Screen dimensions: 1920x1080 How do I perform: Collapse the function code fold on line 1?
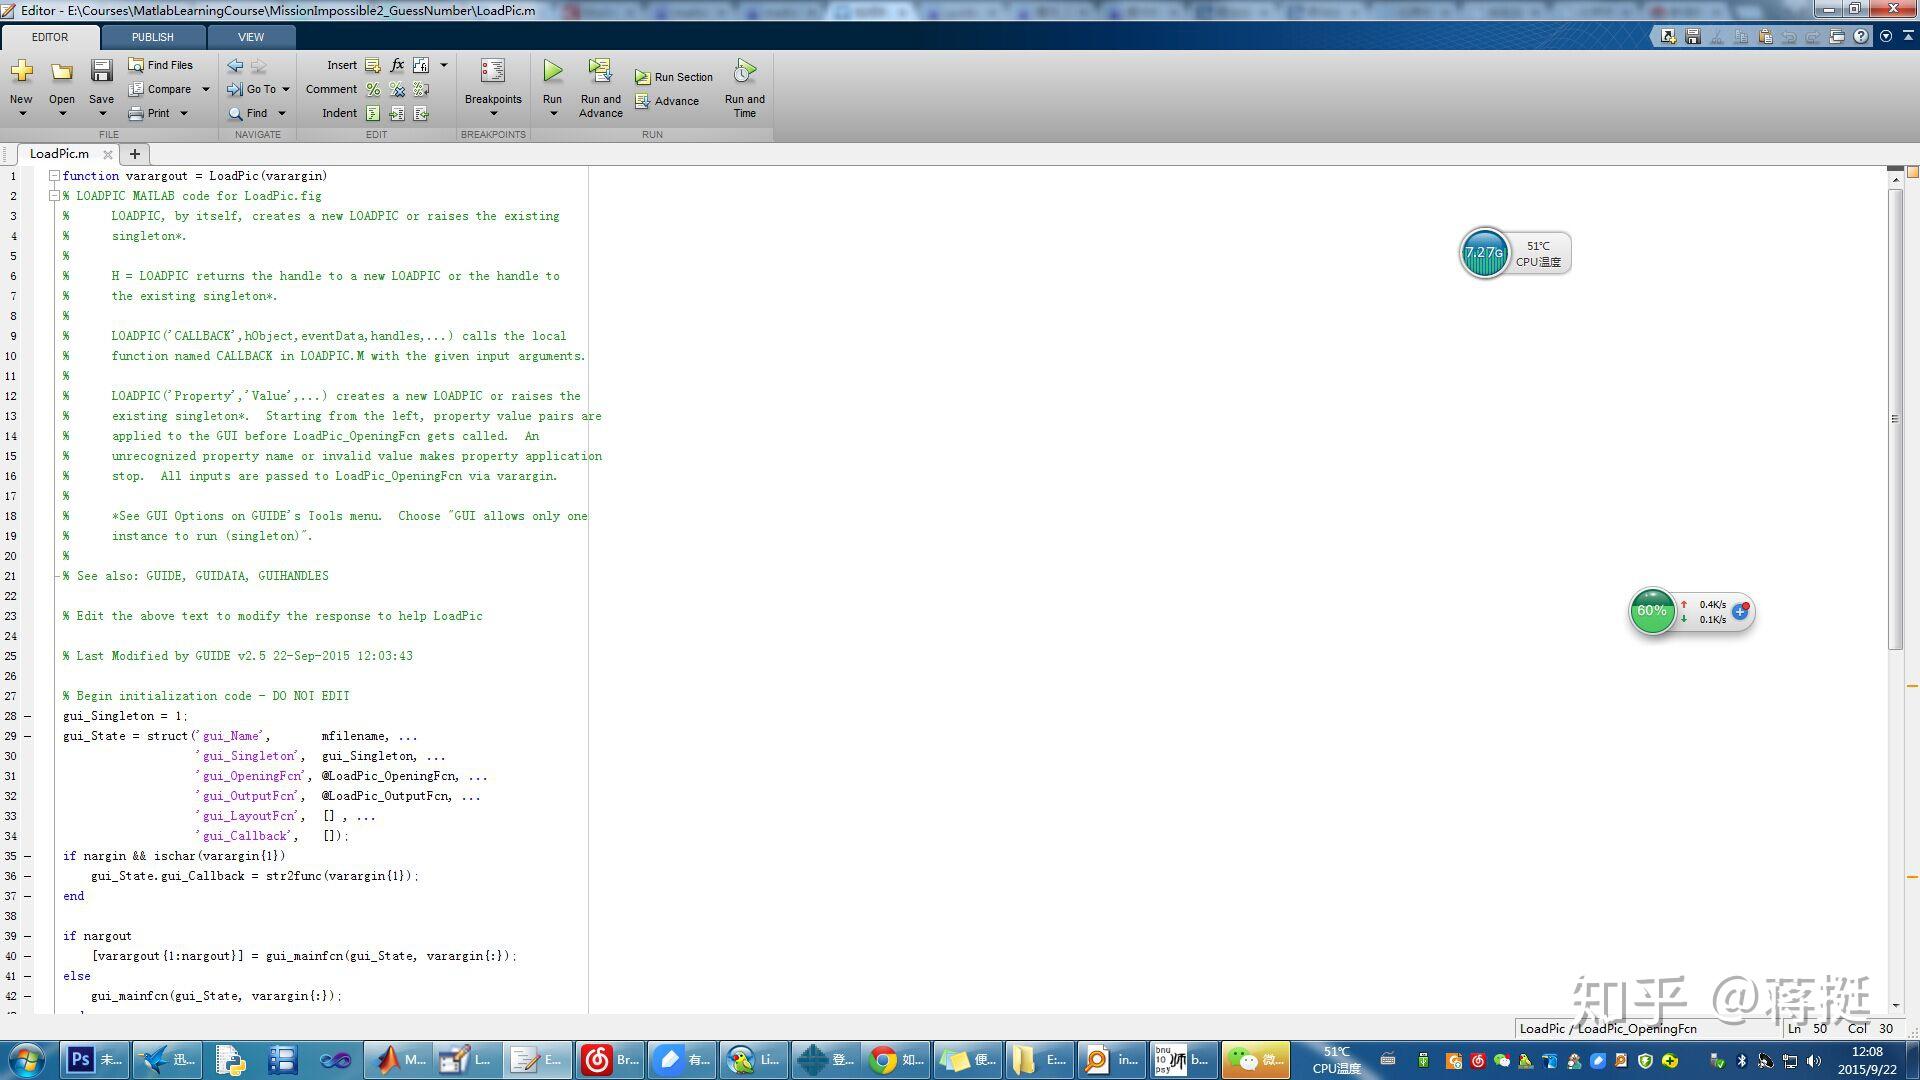tap(54, 176)
